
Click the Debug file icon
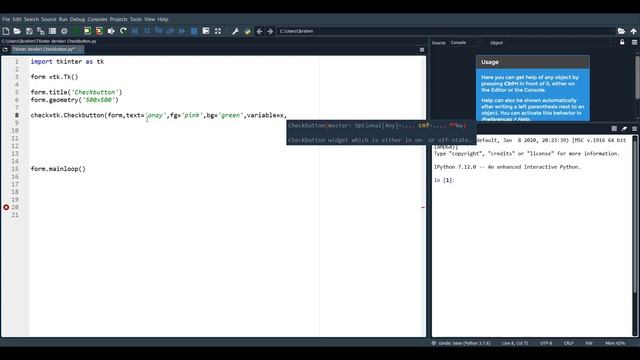coord(135,31)
